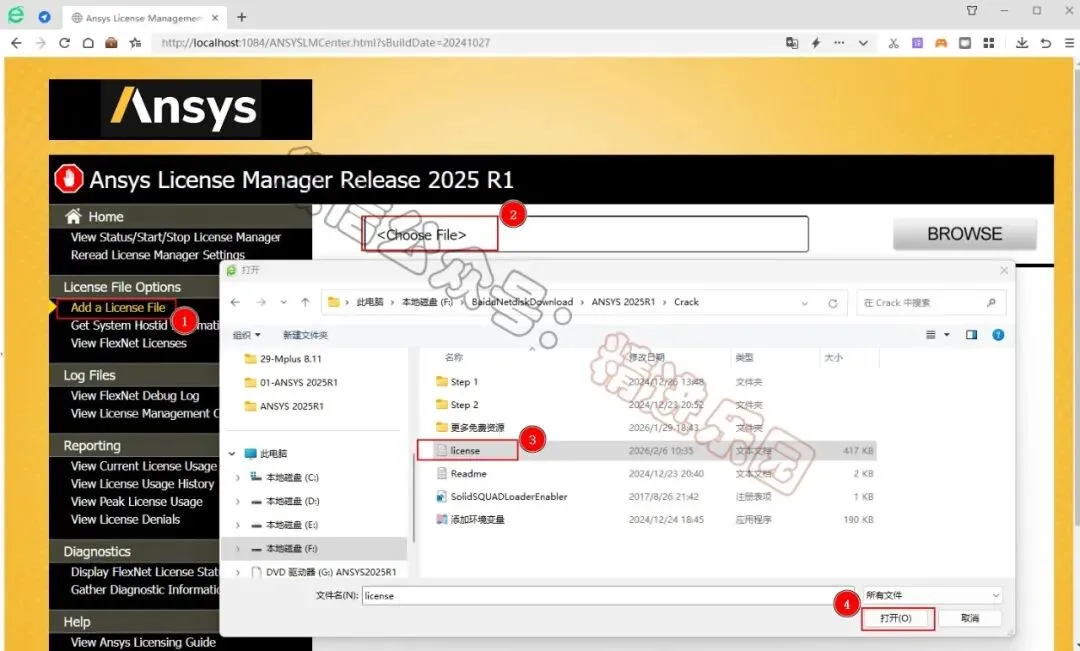1080x651 pixels.
Task: Open the three-dot more options icon
Action: (x=839, y=43)
